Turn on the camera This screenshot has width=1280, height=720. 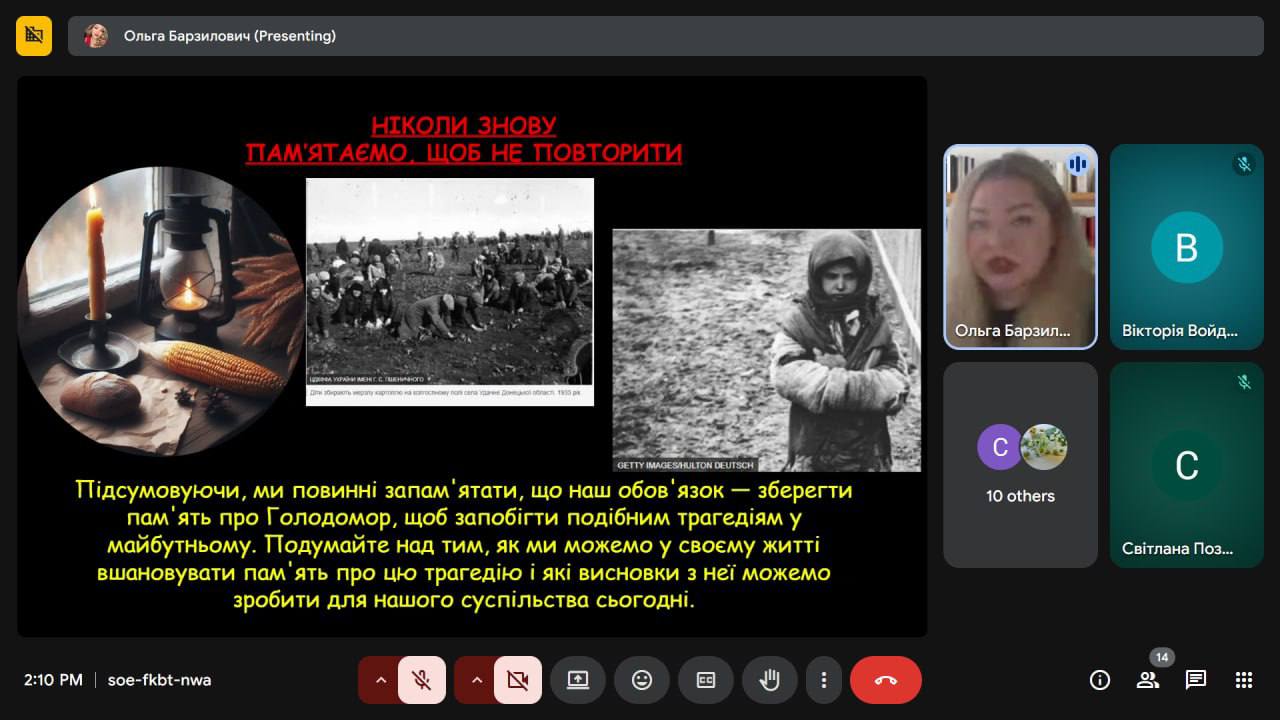coord(518,680)
